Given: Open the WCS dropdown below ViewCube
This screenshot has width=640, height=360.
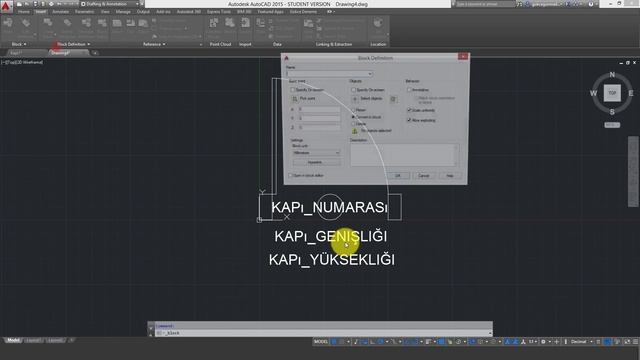Looking at the screenshot, I should point(612,125).
